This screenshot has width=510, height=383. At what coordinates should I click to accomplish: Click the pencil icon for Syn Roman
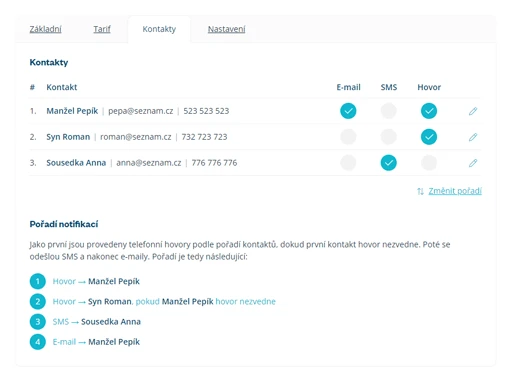[473, 137]
